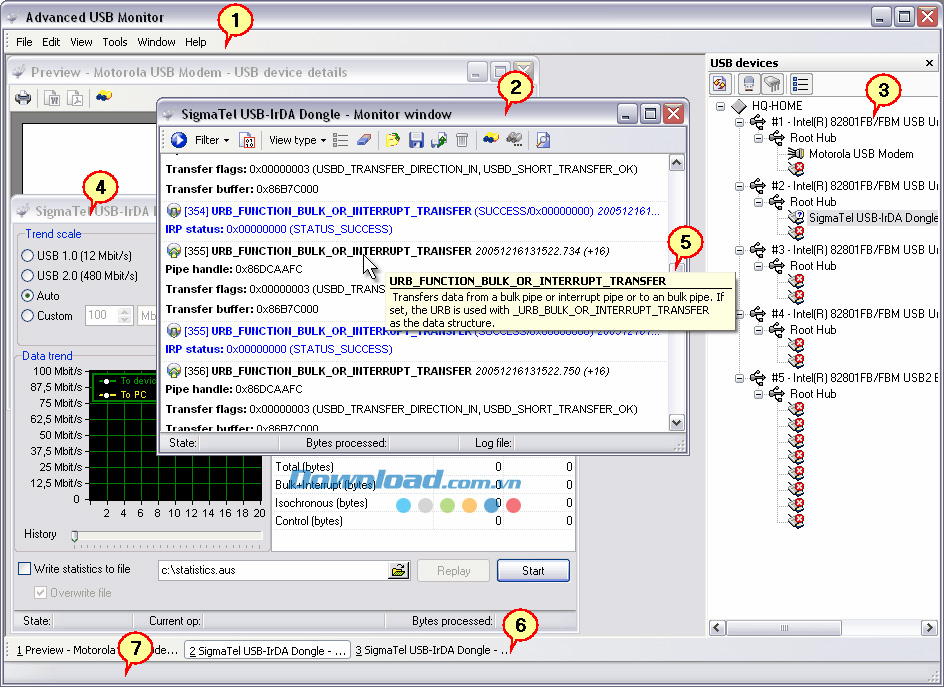Collapse the #5 Intel USB2 controller node

coord(739,378)
